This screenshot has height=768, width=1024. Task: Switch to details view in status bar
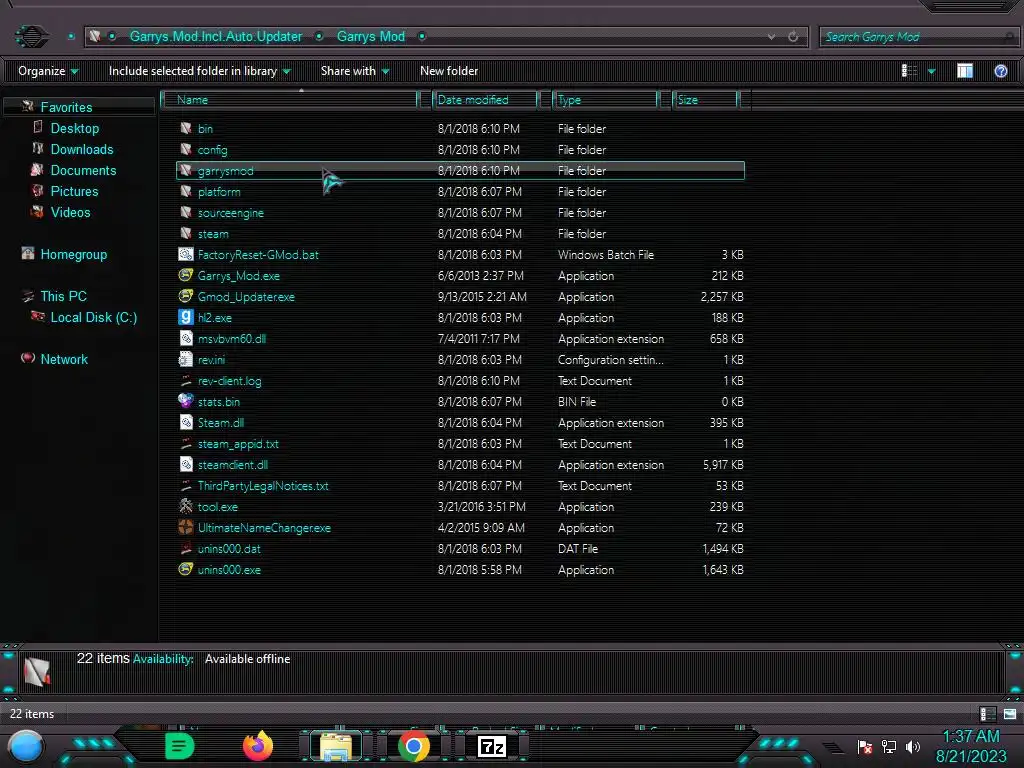[988, 714]
